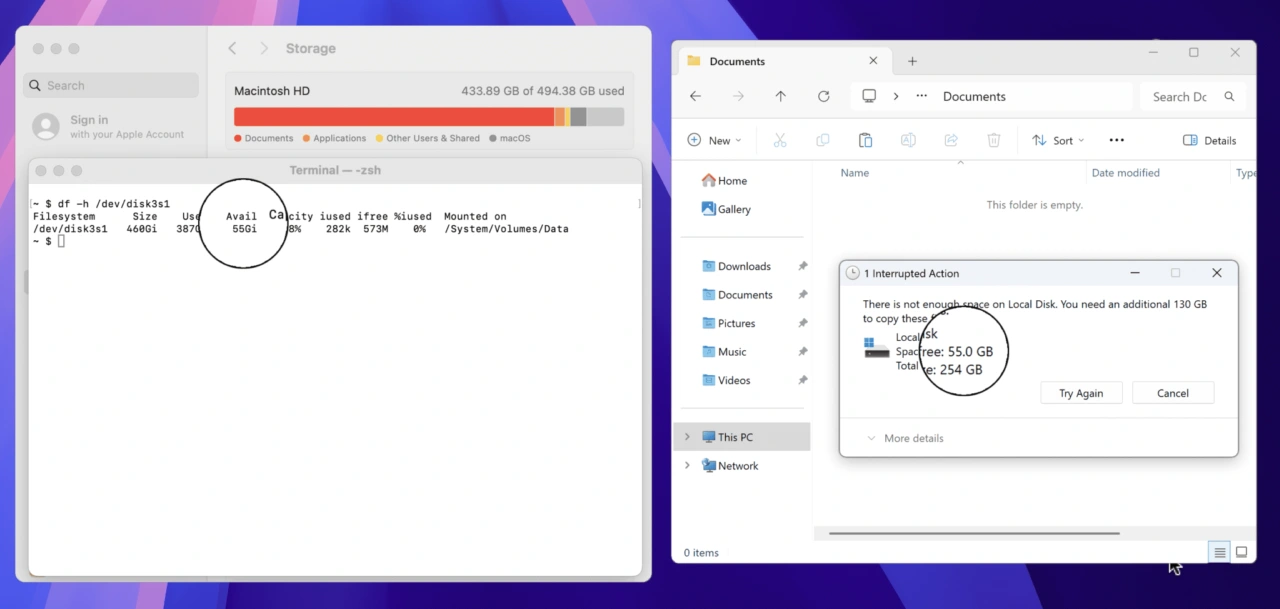Switch to large thumbnails view in status bar

coord(1241,552)
